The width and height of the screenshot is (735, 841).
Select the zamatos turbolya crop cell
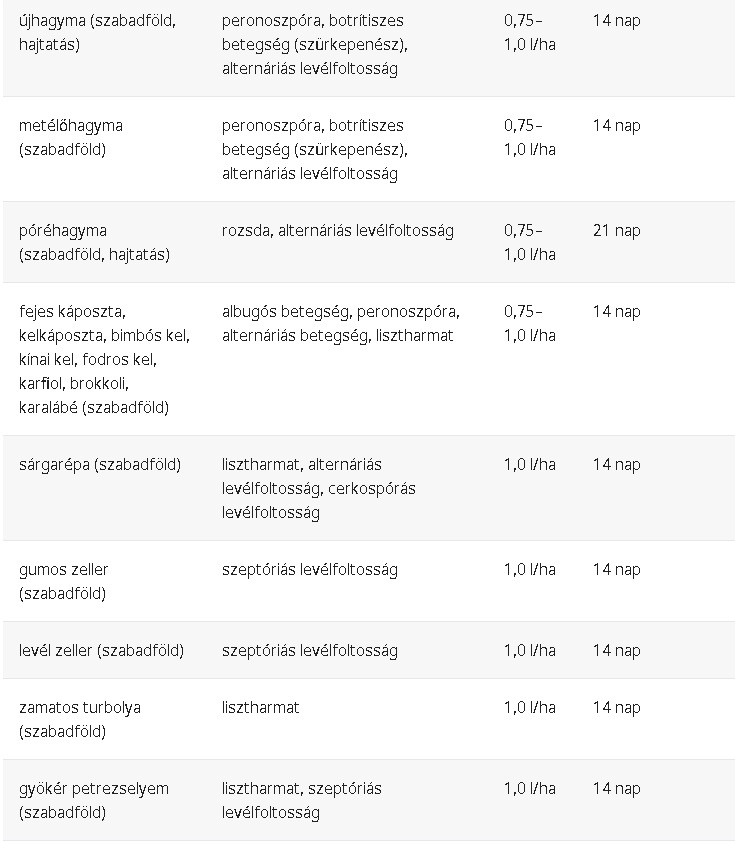[80, 719]
